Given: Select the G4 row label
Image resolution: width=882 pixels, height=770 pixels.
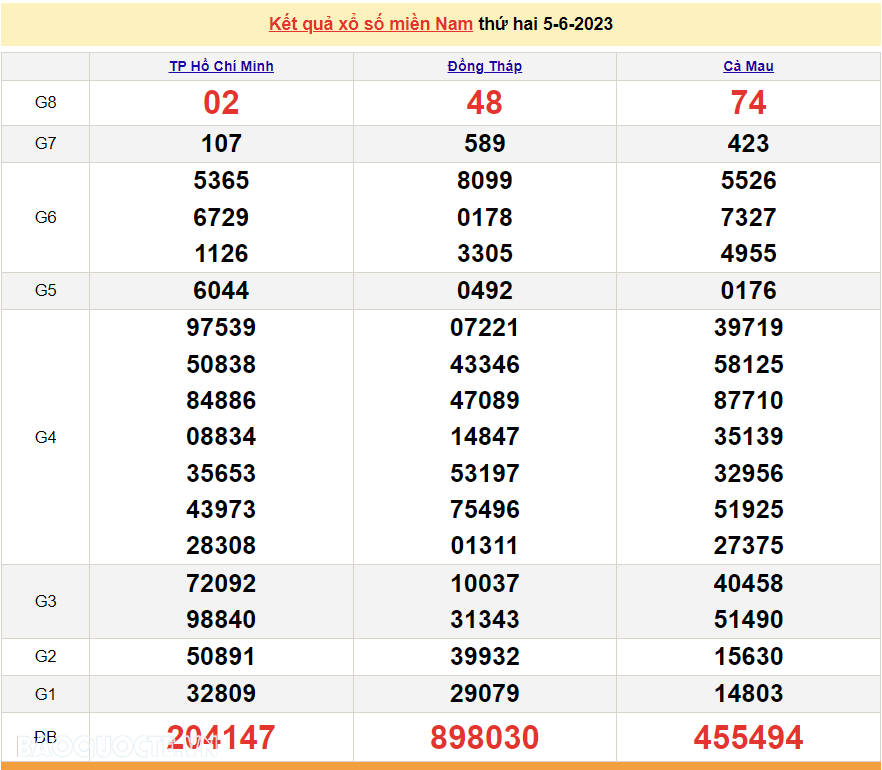Looking at the screenshot, I should click(45, 437).
